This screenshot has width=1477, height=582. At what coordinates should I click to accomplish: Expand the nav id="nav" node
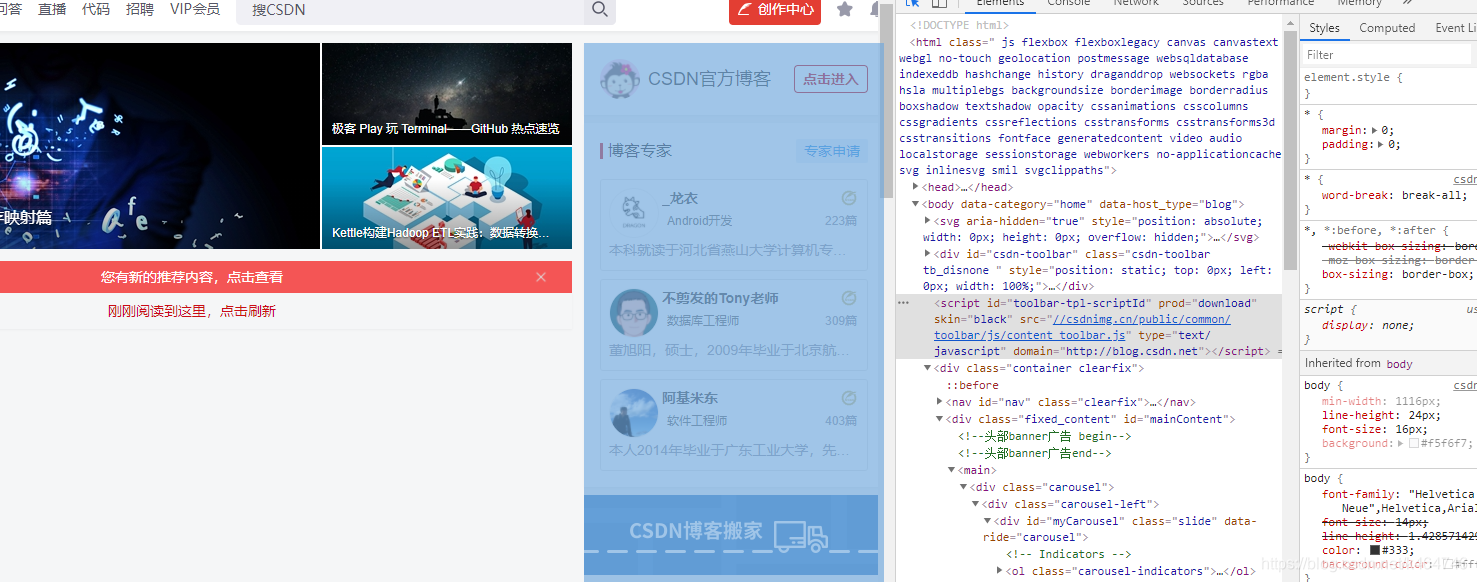click(940, 402)
